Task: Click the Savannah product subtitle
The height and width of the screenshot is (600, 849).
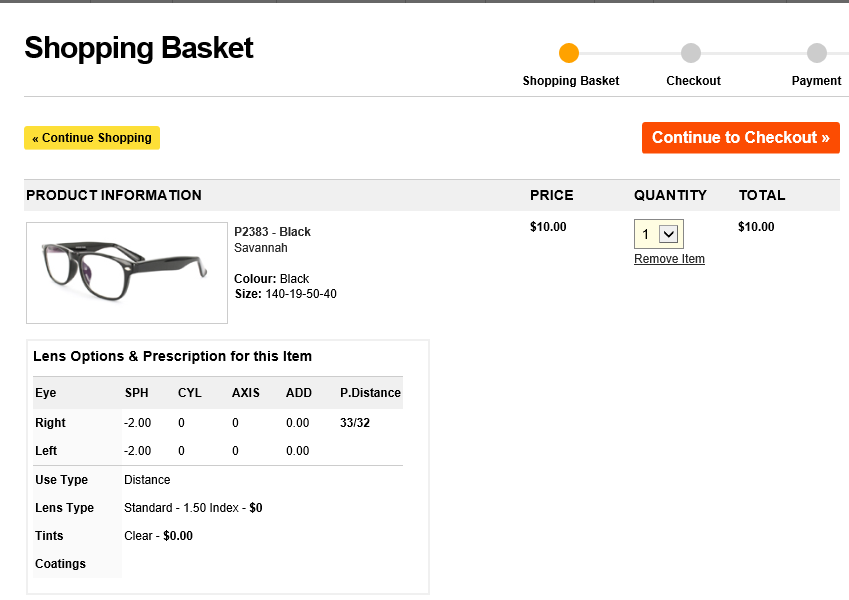Action: click(x=260, y=247)
